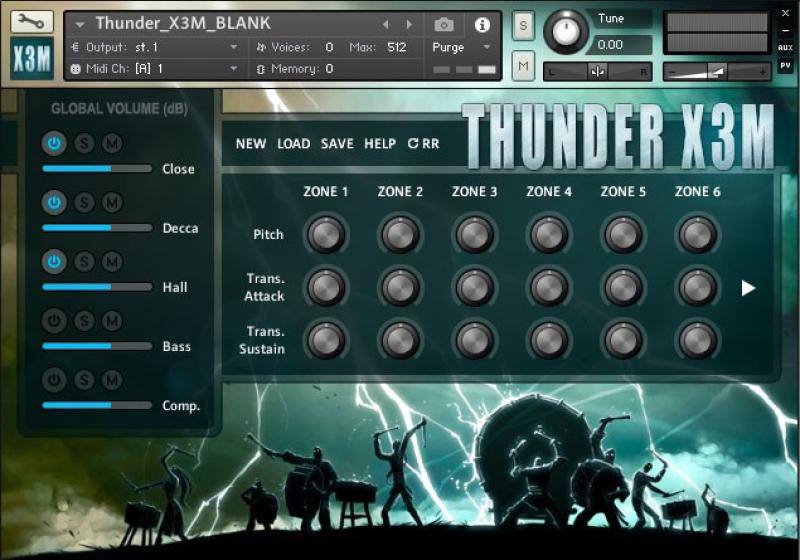The height and width of the screenshot is (560, 800).
Task: Mute the instrument with header M button
Action: coord(523,65)
